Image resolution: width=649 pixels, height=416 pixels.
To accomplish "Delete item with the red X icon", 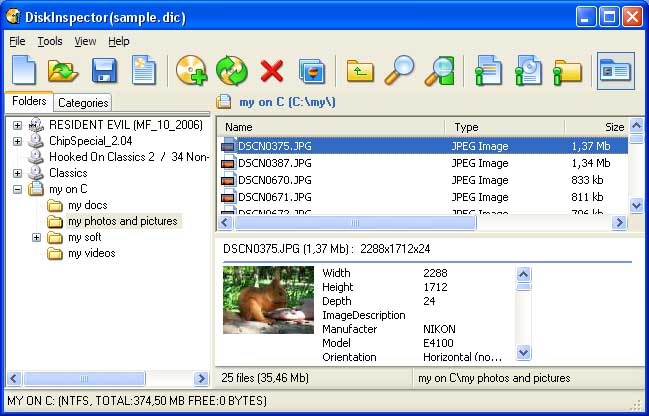I will pos(272,71).
